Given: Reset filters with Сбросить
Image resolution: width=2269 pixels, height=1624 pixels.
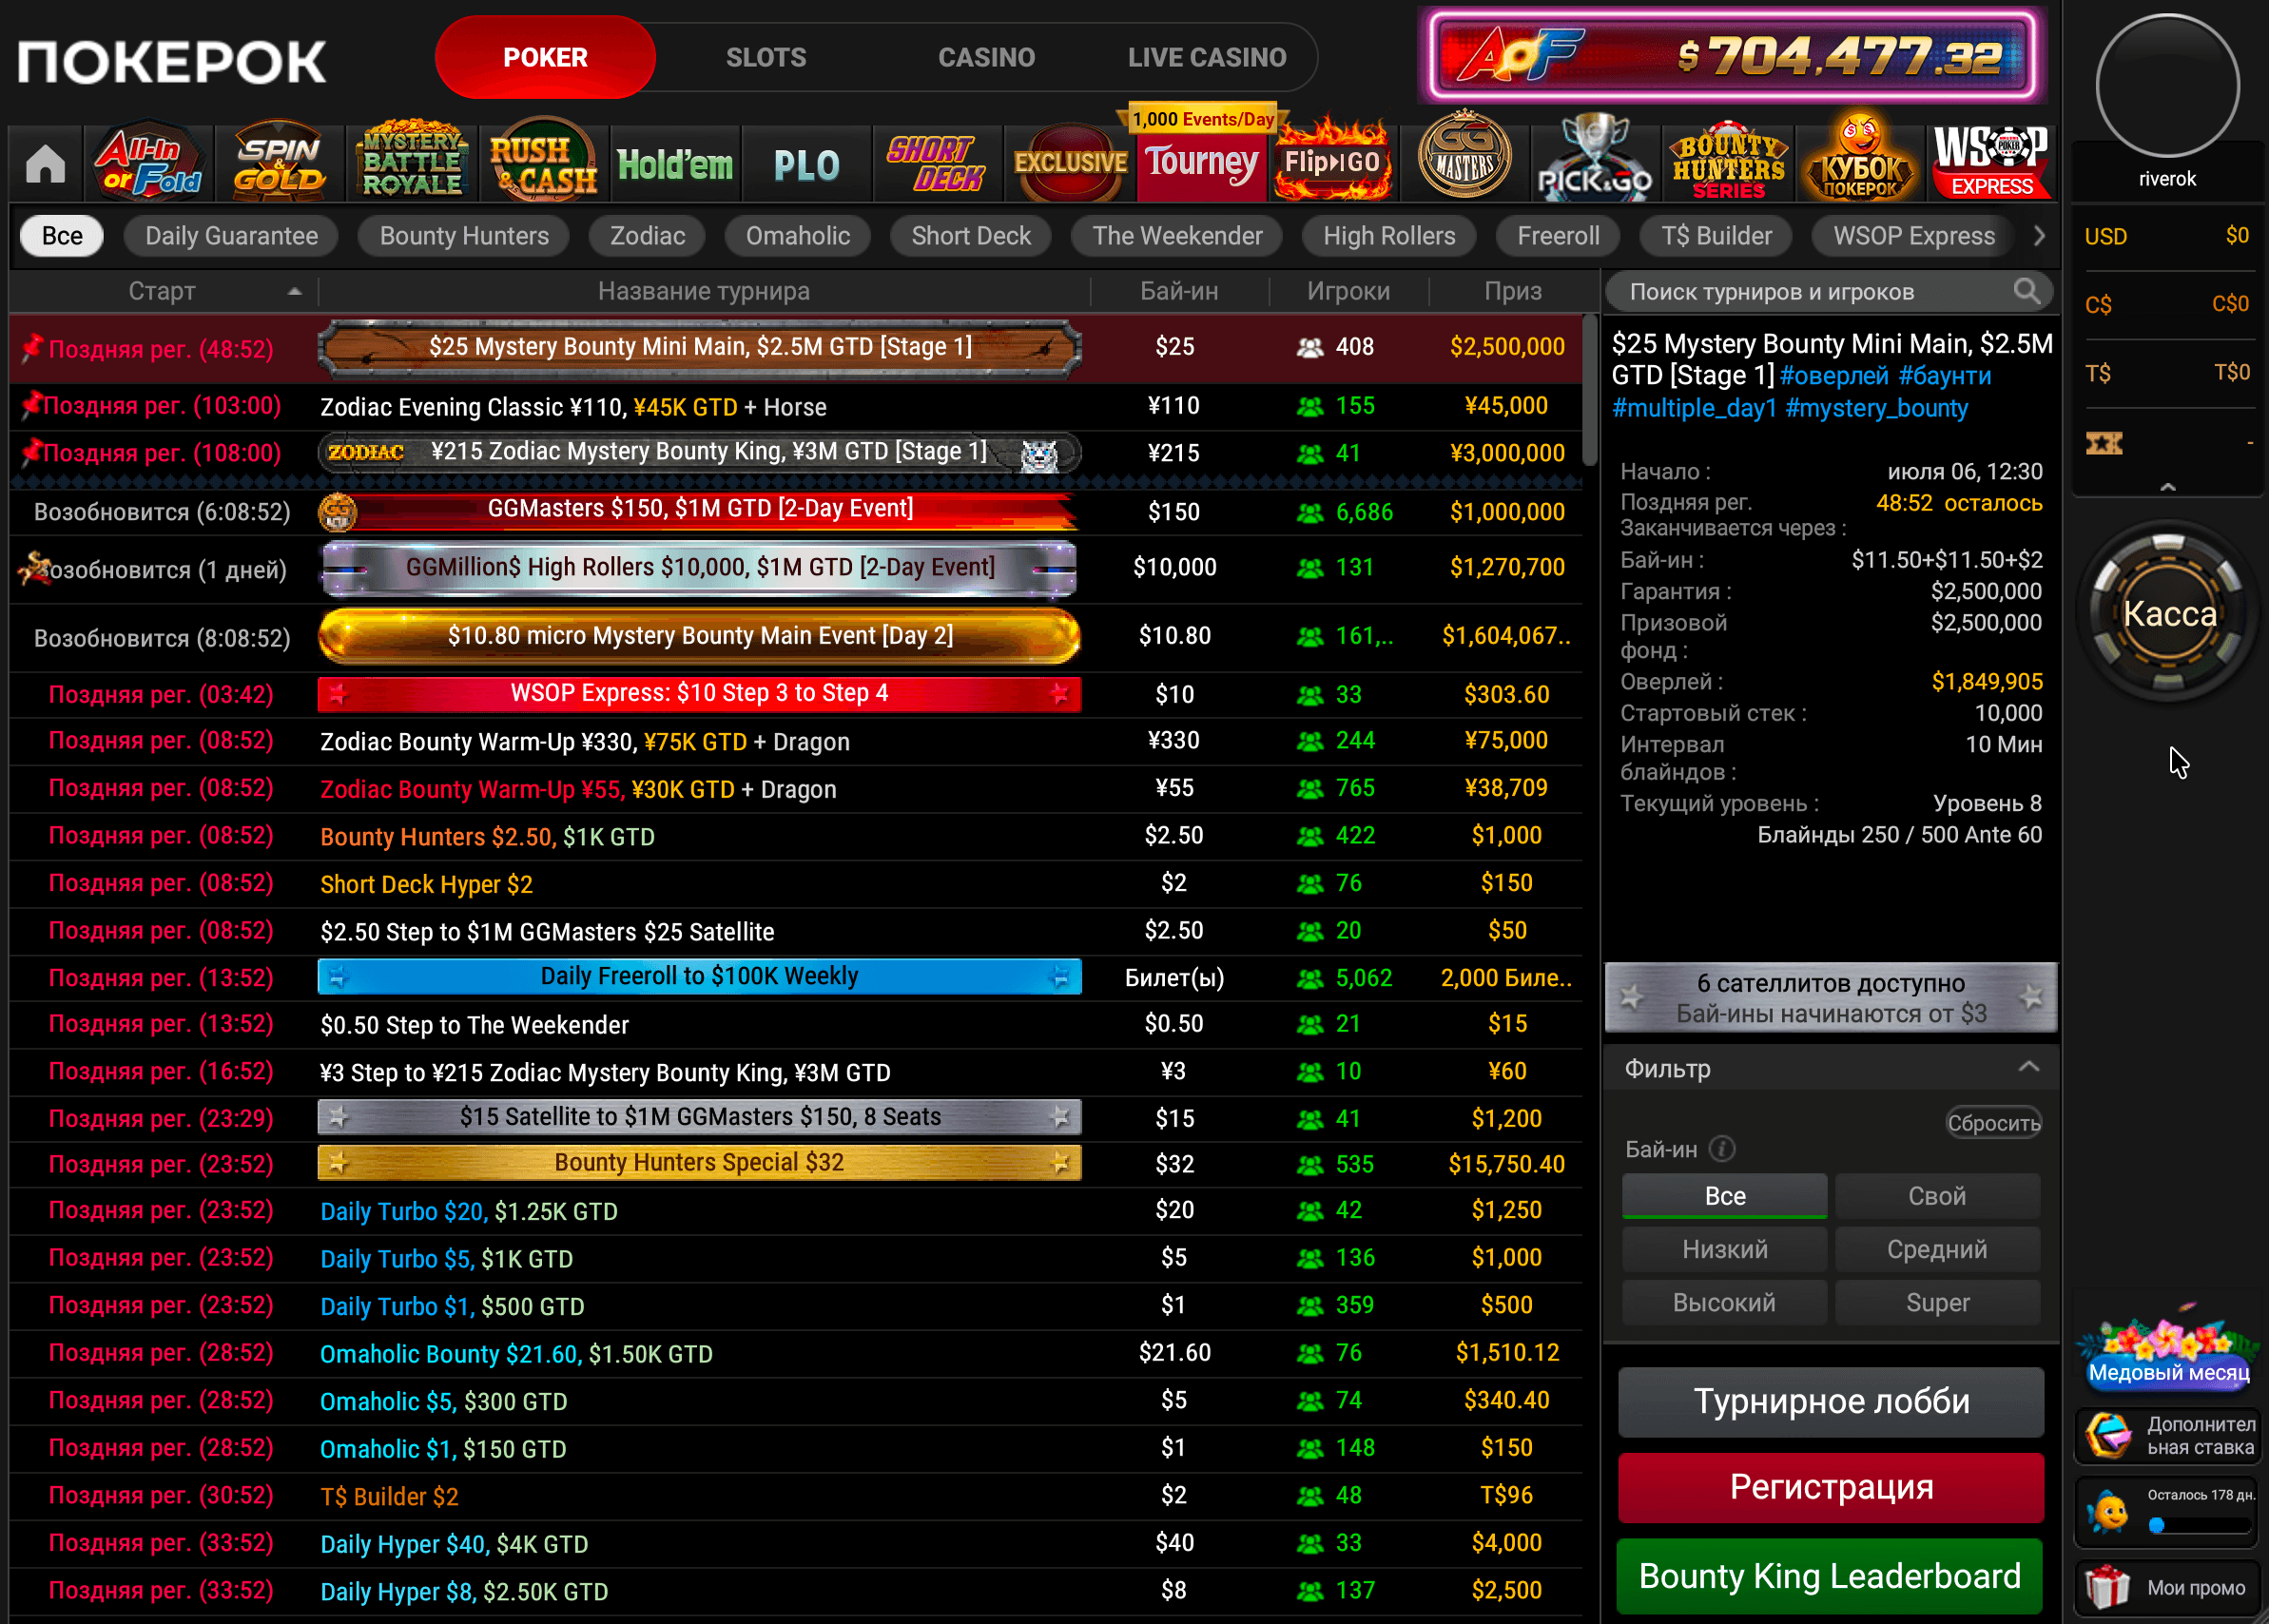Looking at the screenshot, I should pyautogui.click(x=1993, y=1123).
